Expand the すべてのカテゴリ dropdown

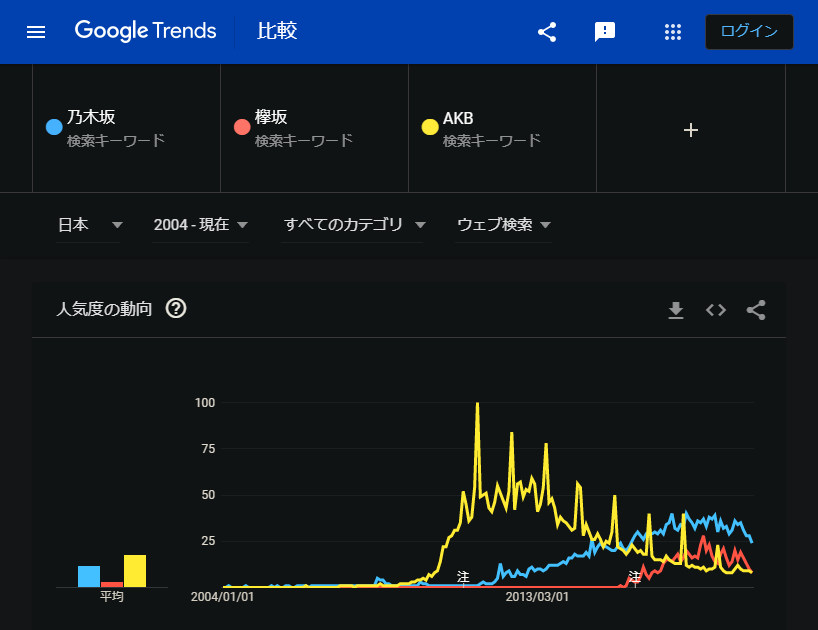click(x=355, y=225)
